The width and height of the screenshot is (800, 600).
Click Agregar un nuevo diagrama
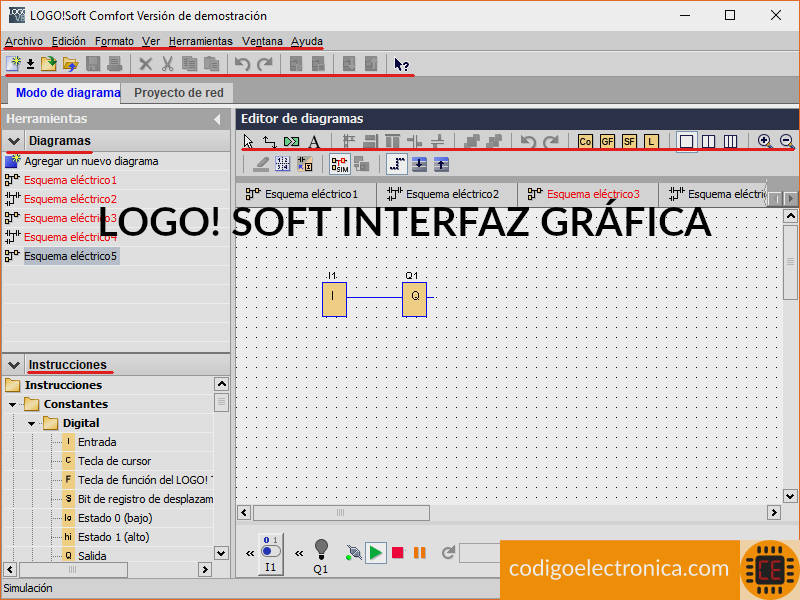click(x=90, y=161)
